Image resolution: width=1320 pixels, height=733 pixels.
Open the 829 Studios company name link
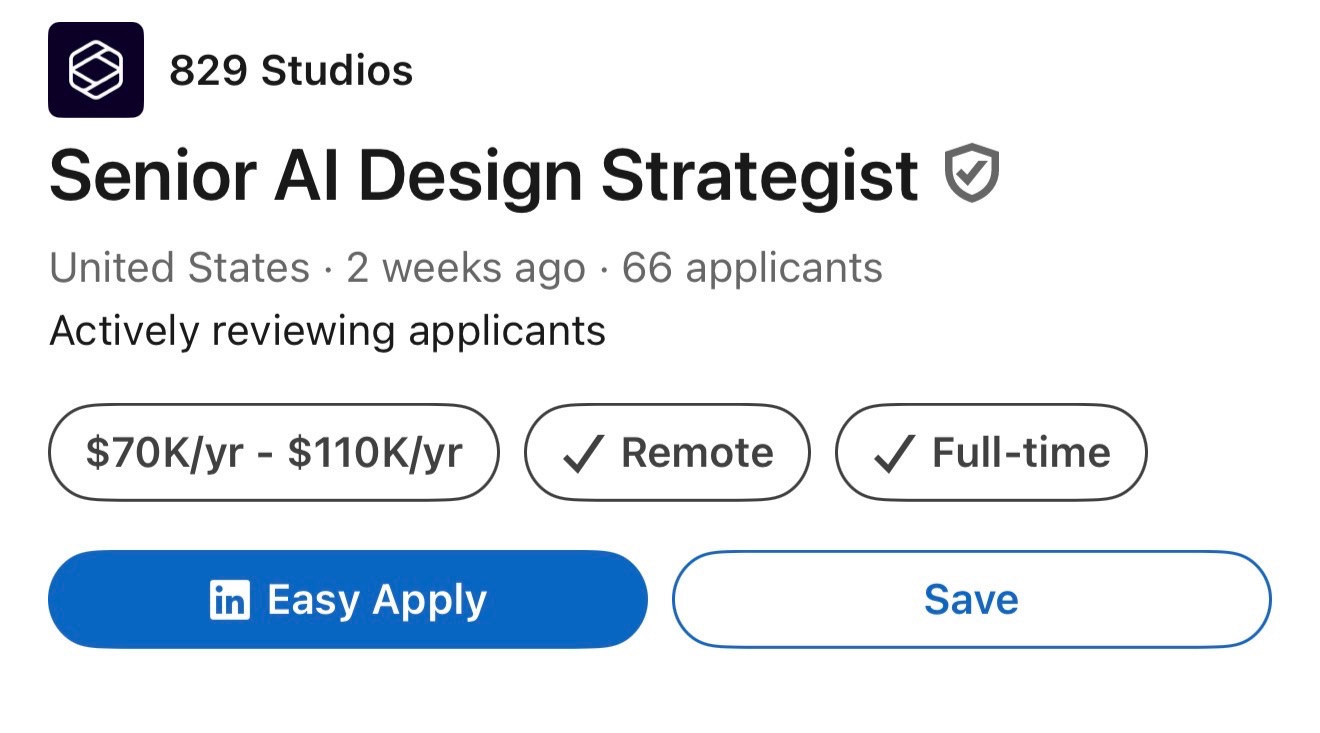(290, 71)
